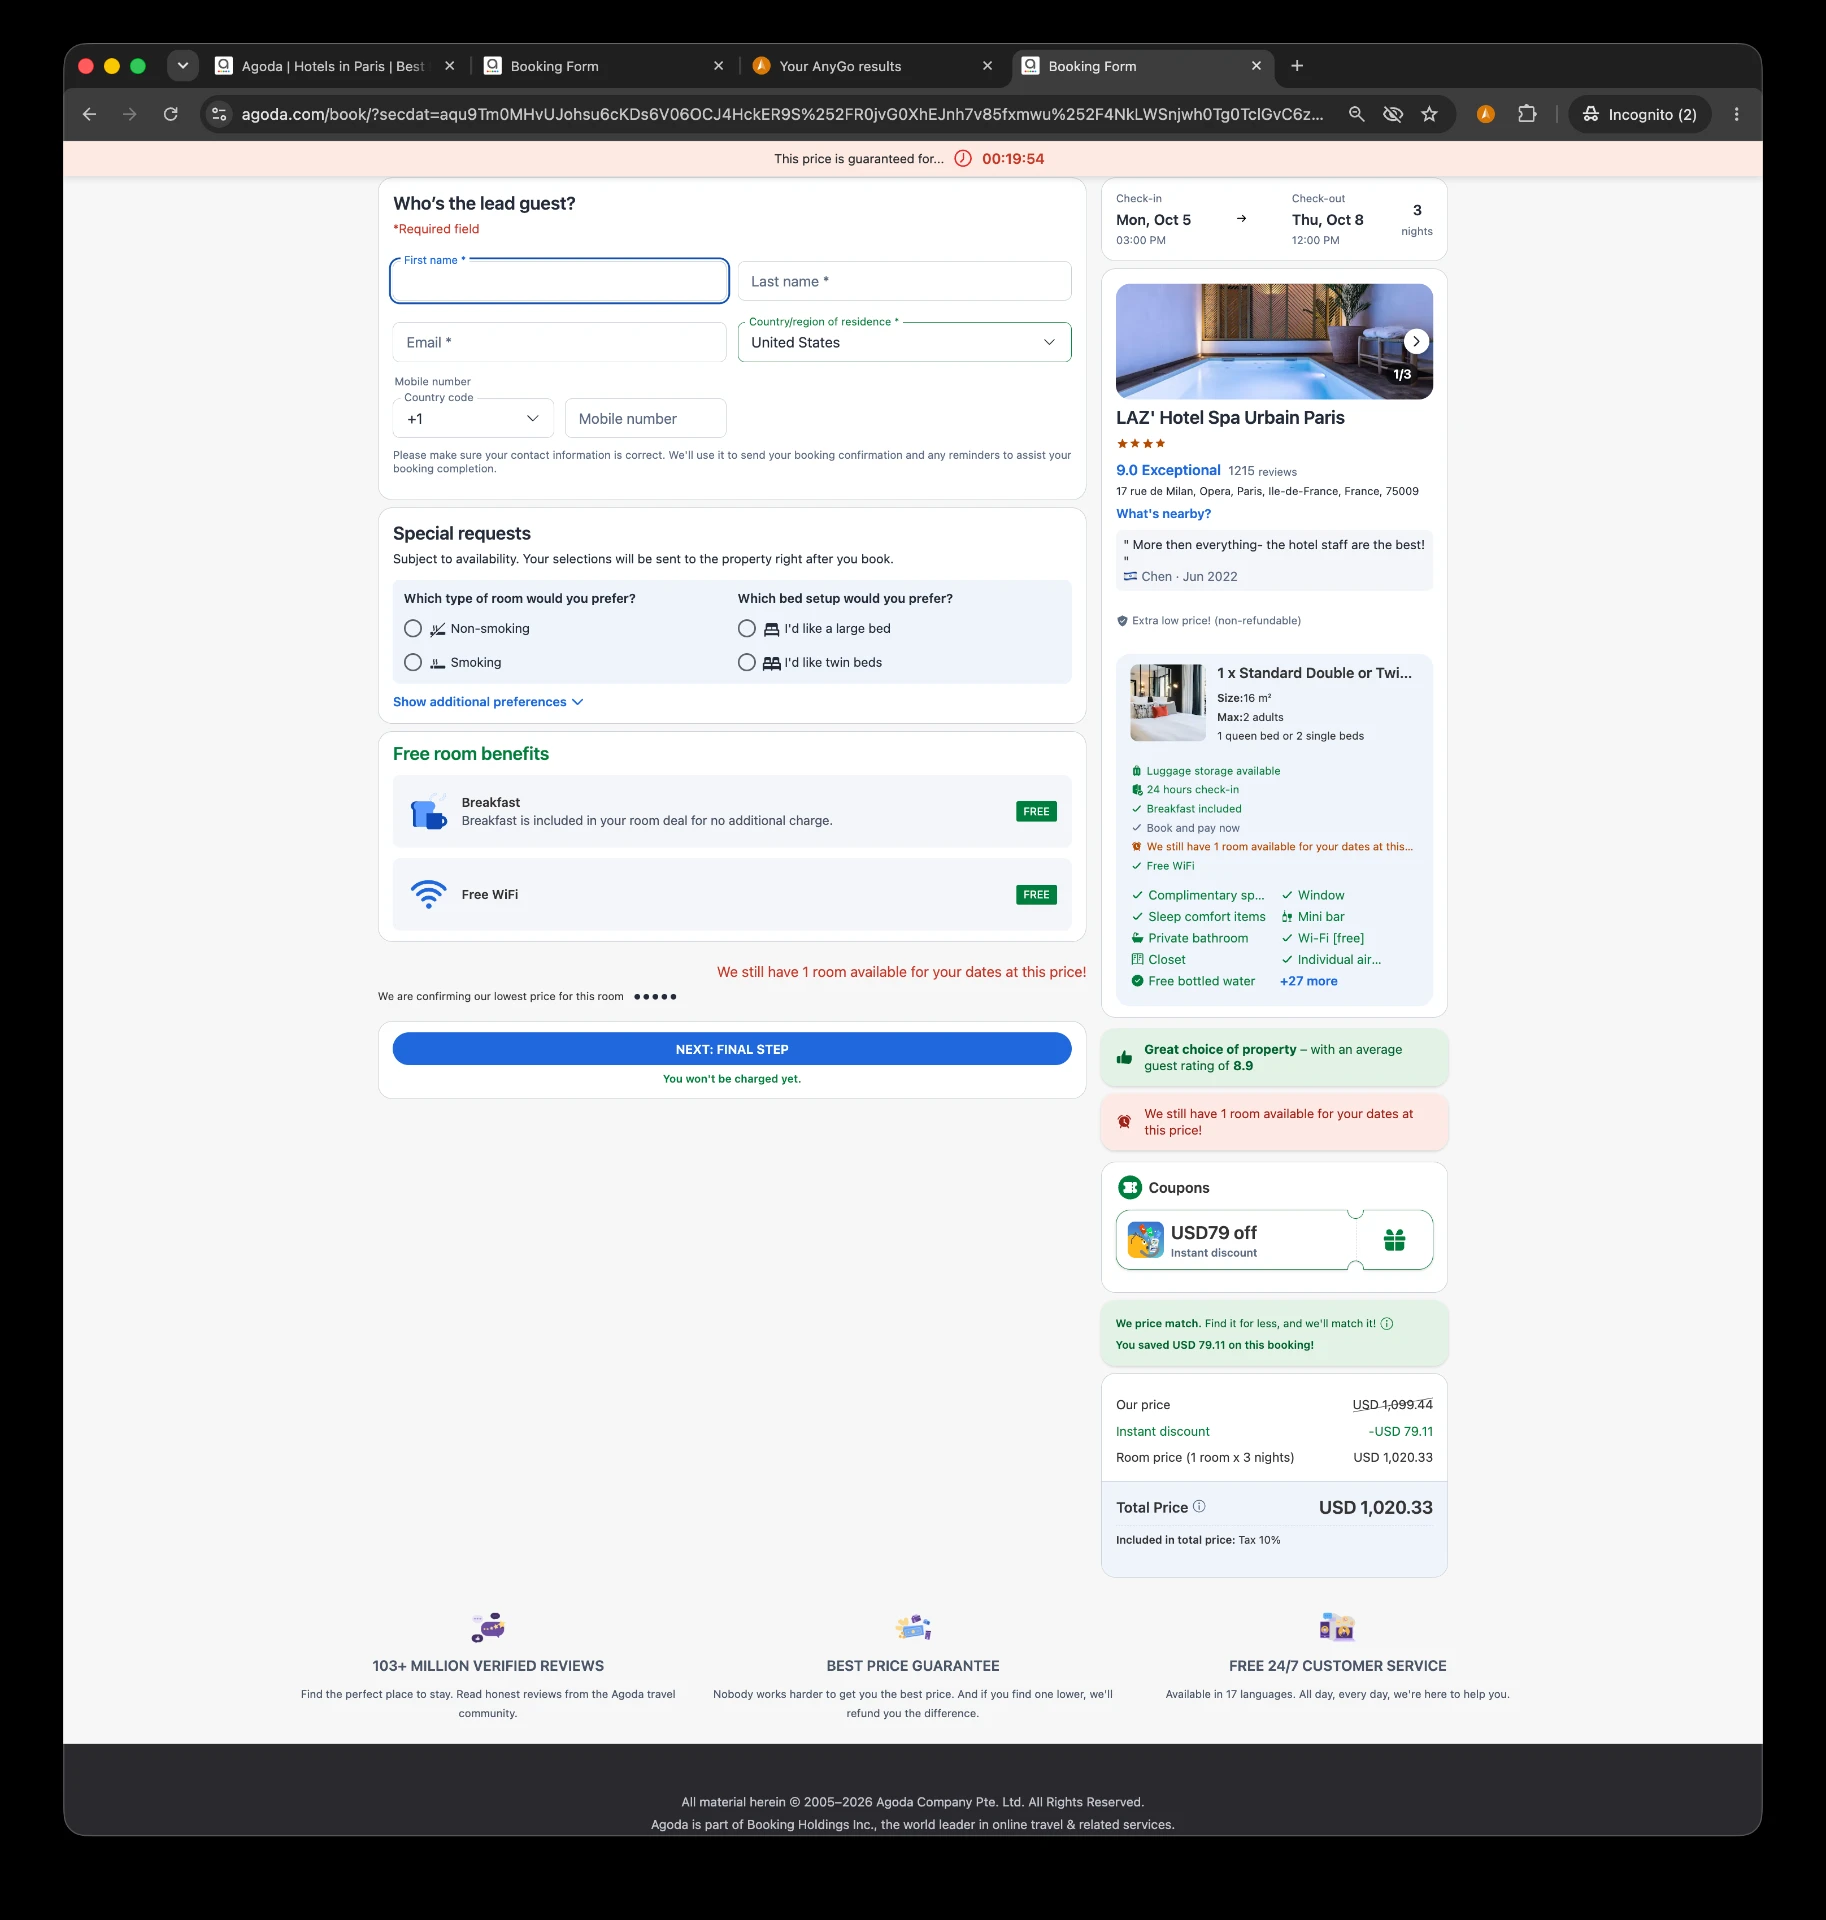Screen dimensions: 1826x1920
Task: Click the Free WiFi FREE badge
Action: 1036,894
